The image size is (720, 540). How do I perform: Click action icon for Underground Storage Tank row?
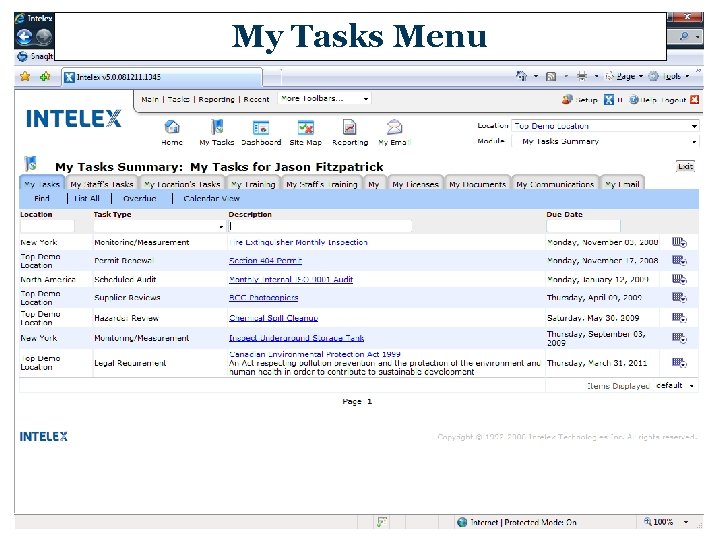(x=679, y=338)
